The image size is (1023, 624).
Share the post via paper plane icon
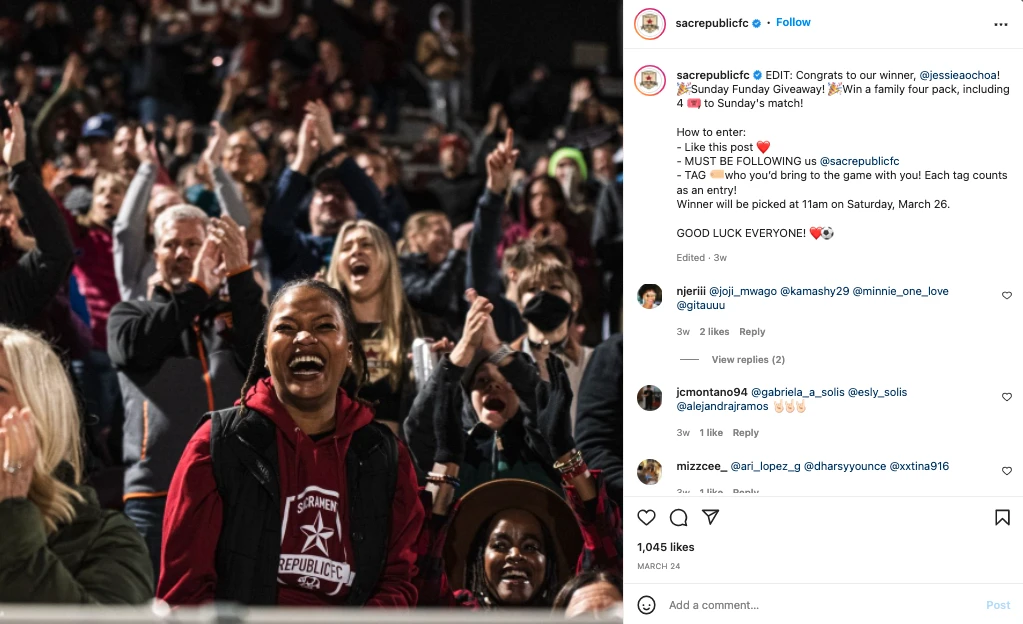click(x=710, y=517)
